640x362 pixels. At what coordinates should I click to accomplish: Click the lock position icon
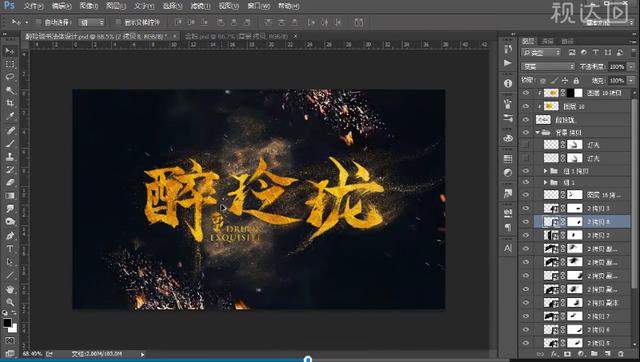(x=565, y=80)
